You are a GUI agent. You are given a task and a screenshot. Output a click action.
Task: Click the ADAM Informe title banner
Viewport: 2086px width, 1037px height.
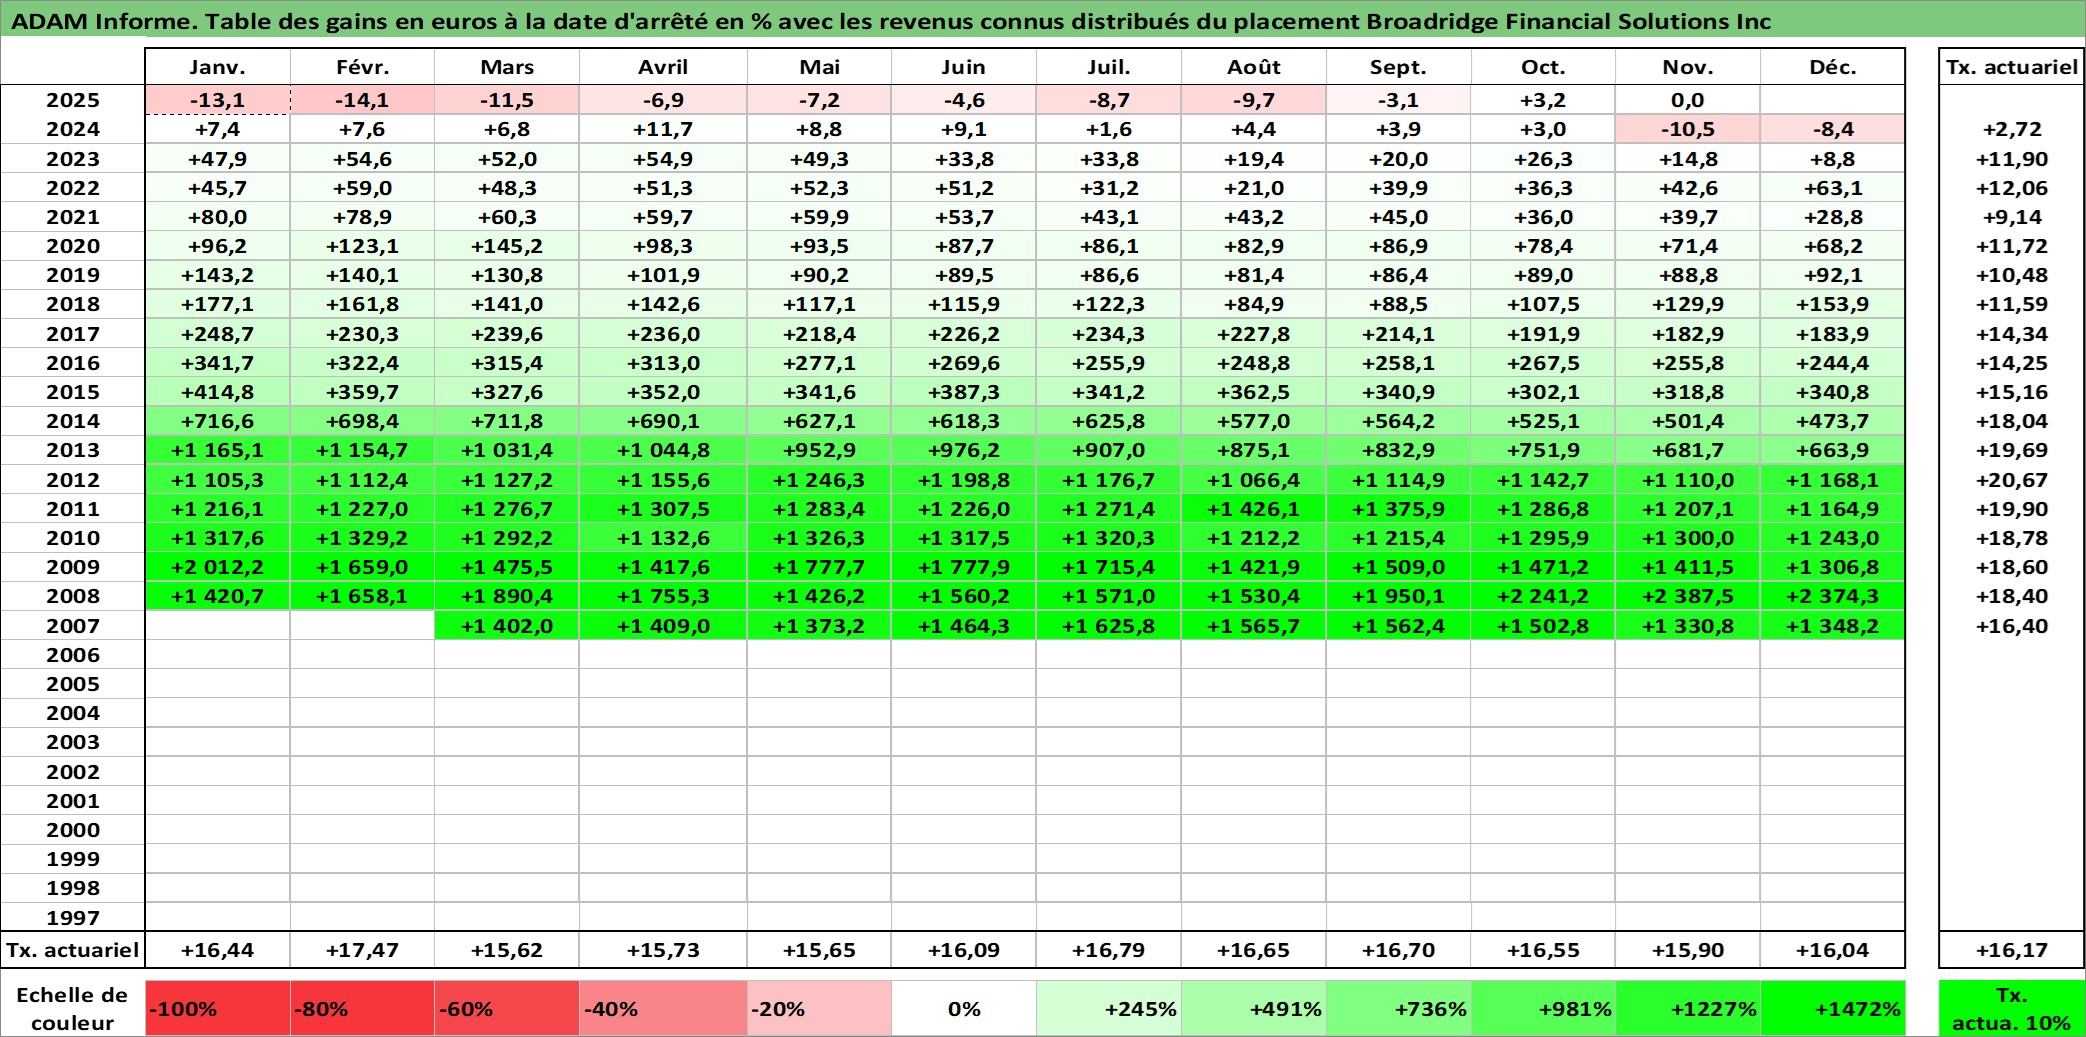click(1043, 19)
